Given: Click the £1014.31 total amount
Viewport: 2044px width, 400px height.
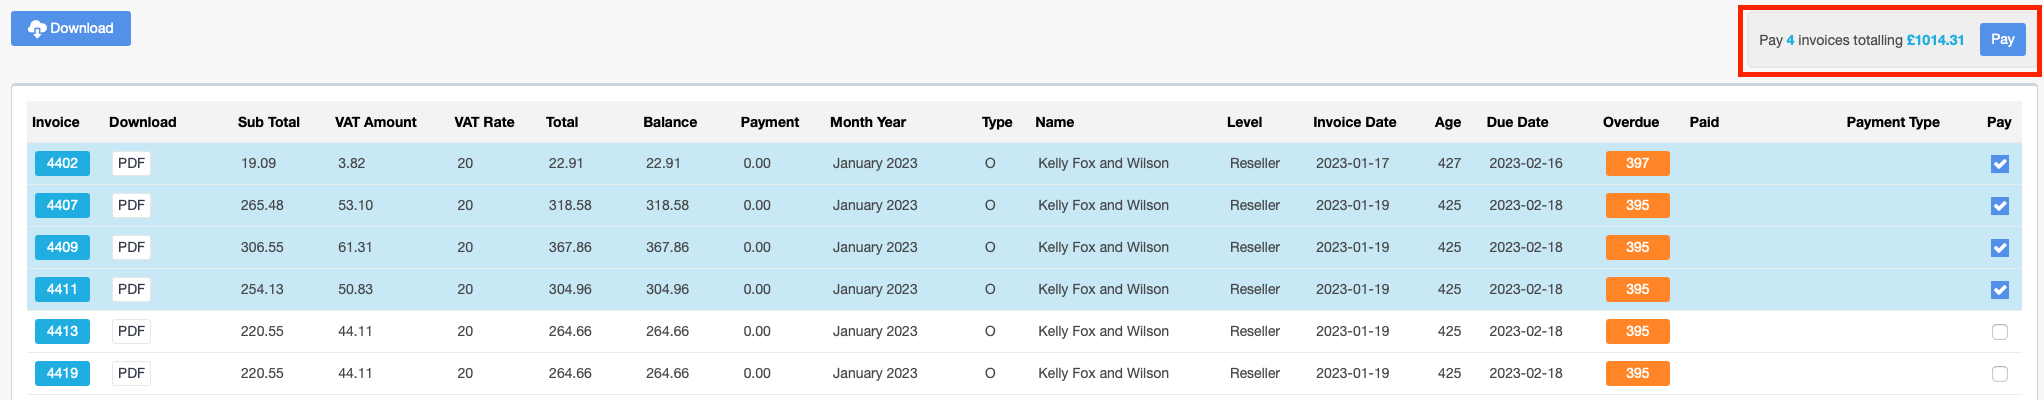Looking at the screenshot, I should (1935, 40).
